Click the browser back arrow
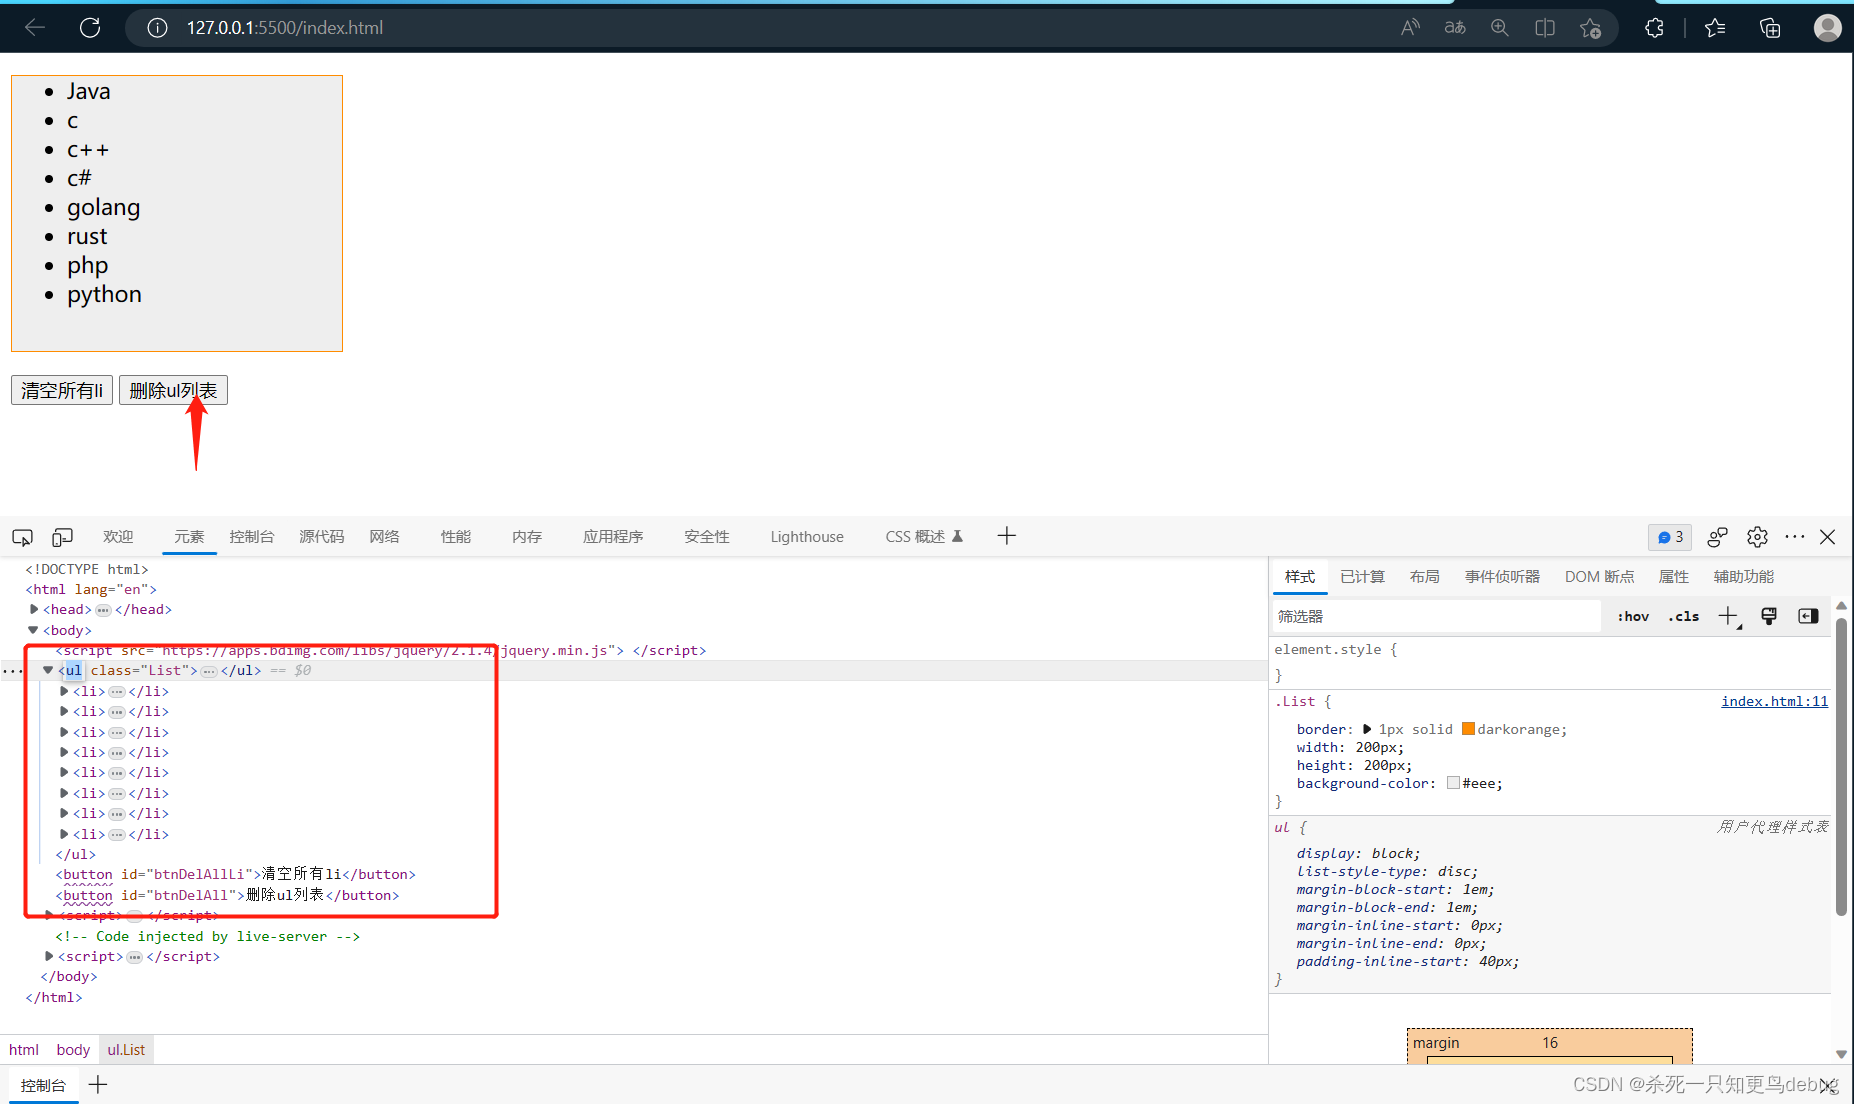The image size is (1854, 1104). [35, 28]
